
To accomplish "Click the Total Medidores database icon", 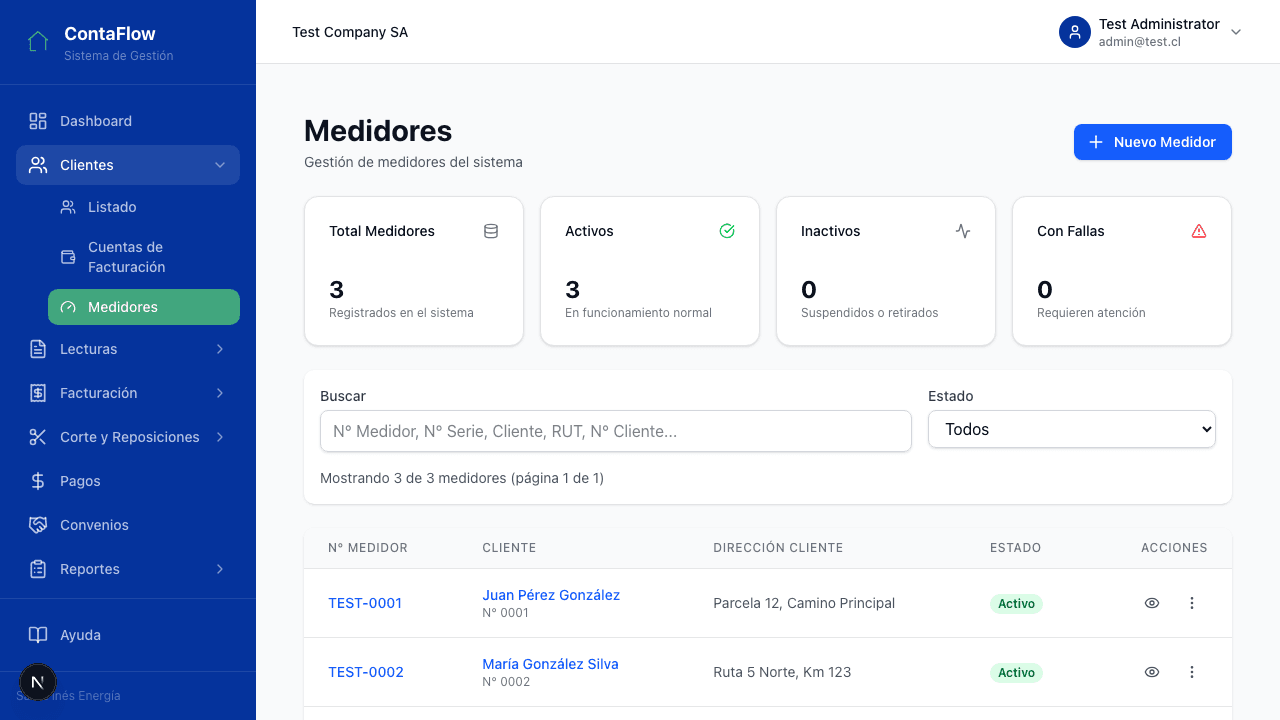I will pos(491,231).
